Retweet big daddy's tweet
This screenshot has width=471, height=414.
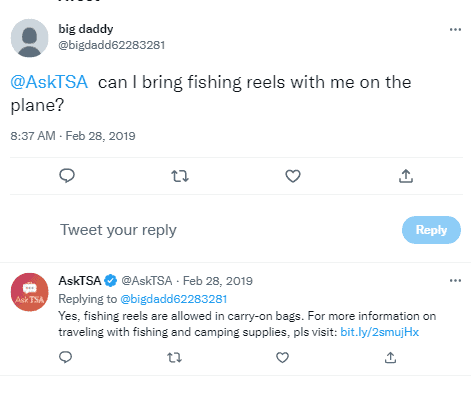(180, 176)
